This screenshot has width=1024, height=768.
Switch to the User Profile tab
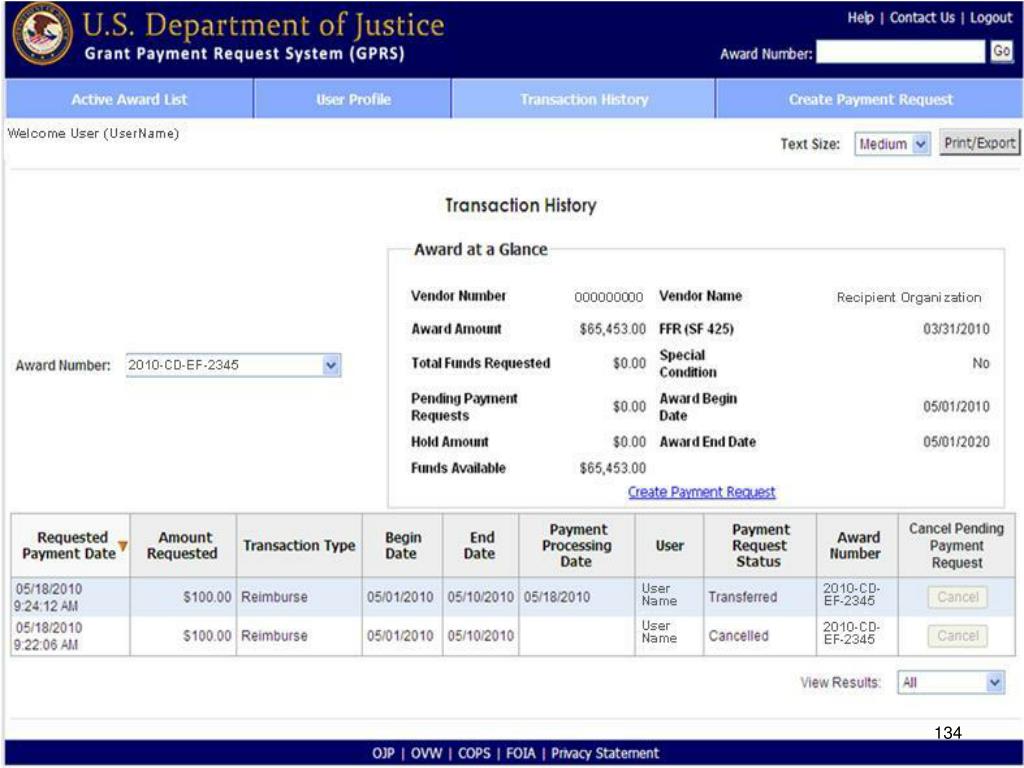(x=353, y=99)
